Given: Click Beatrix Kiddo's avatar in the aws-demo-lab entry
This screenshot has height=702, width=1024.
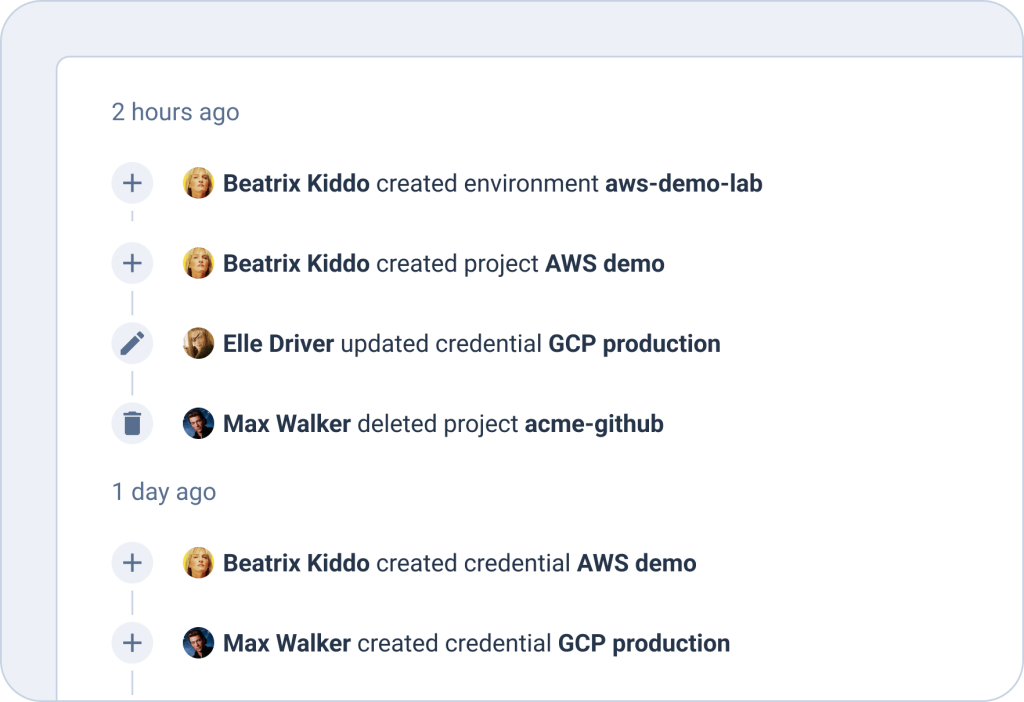Looking at the screenshot, I should click(198, 184).
